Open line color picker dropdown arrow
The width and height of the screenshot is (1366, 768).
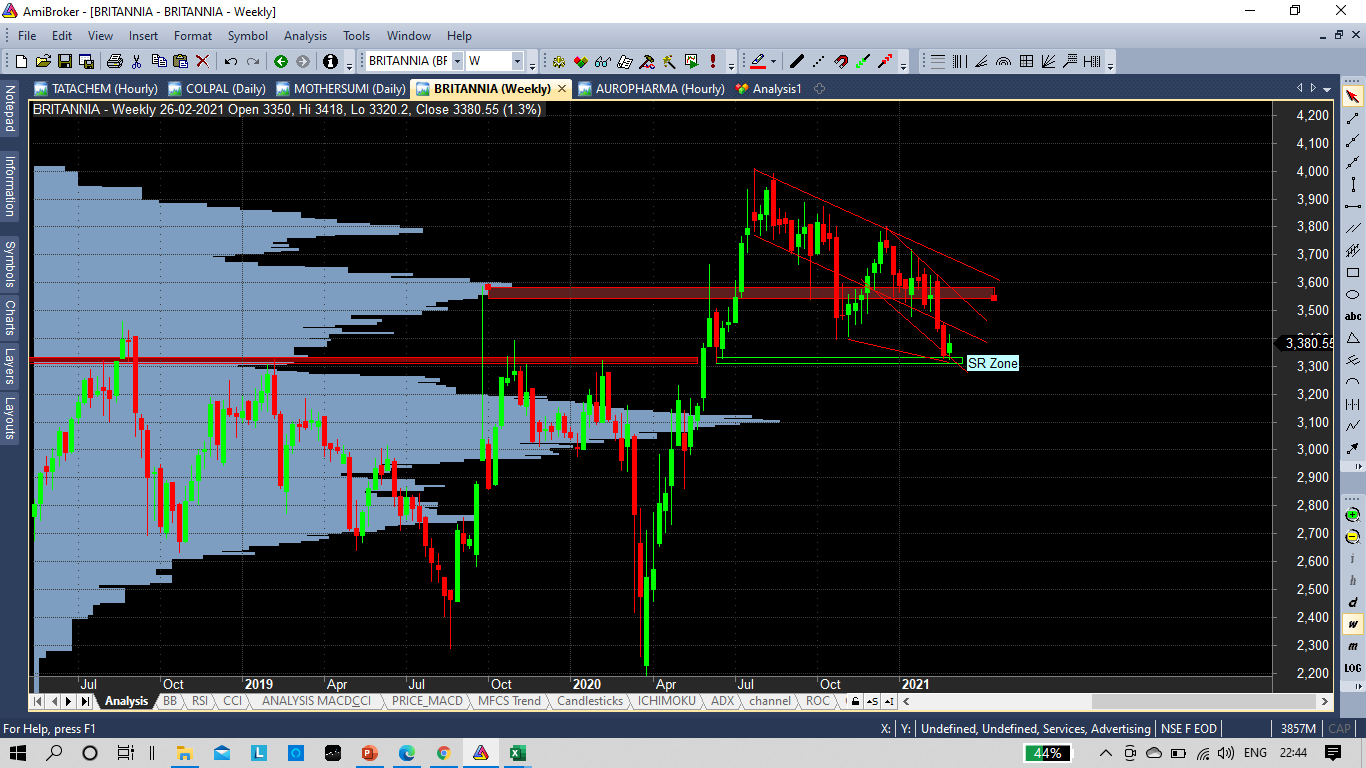point(773,61)
